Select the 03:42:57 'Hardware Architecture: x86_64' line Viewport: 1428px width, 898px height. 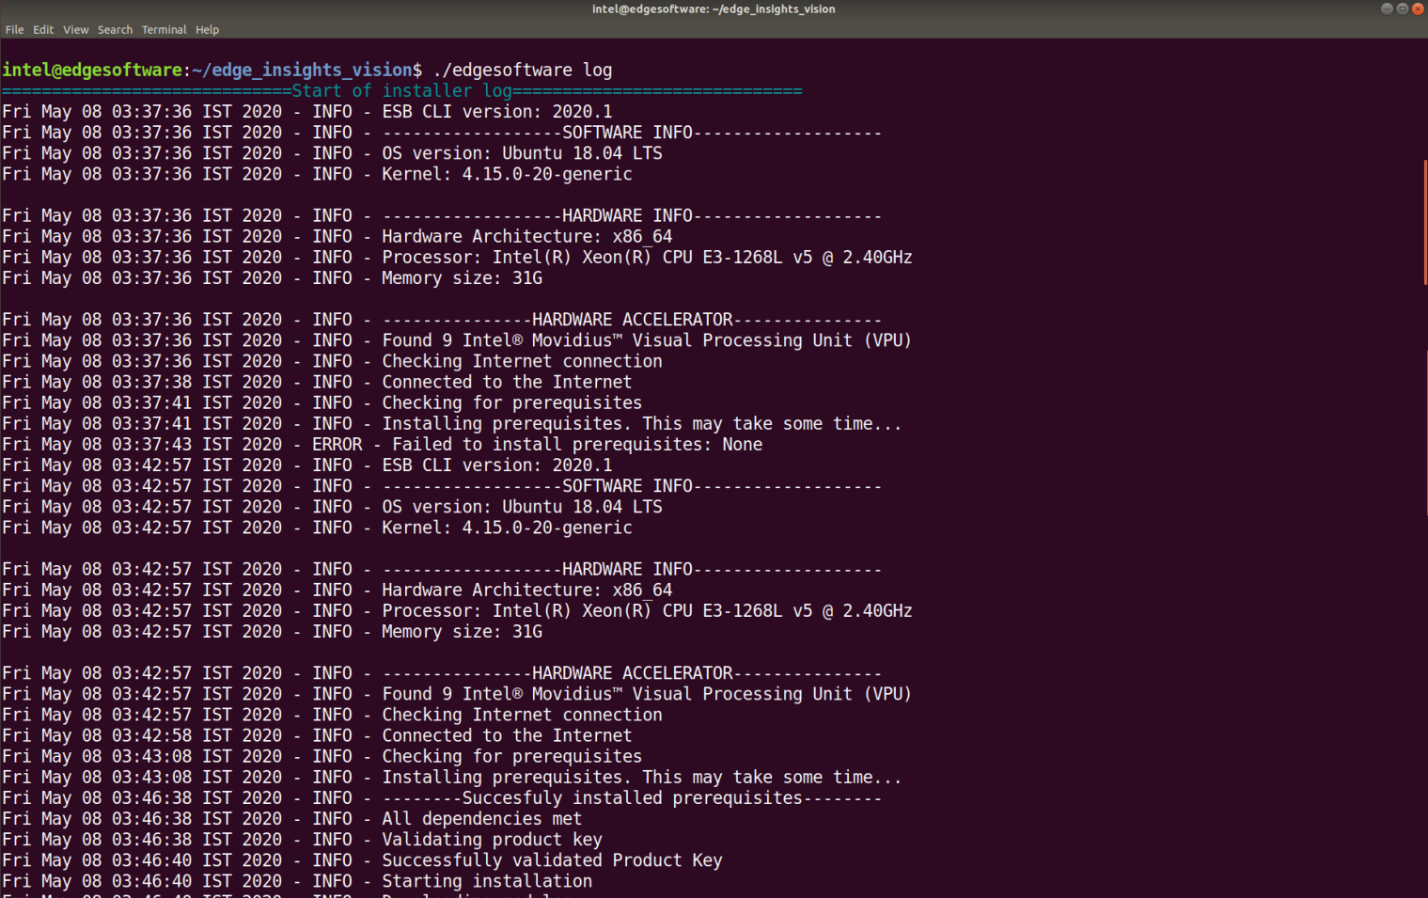337,591
